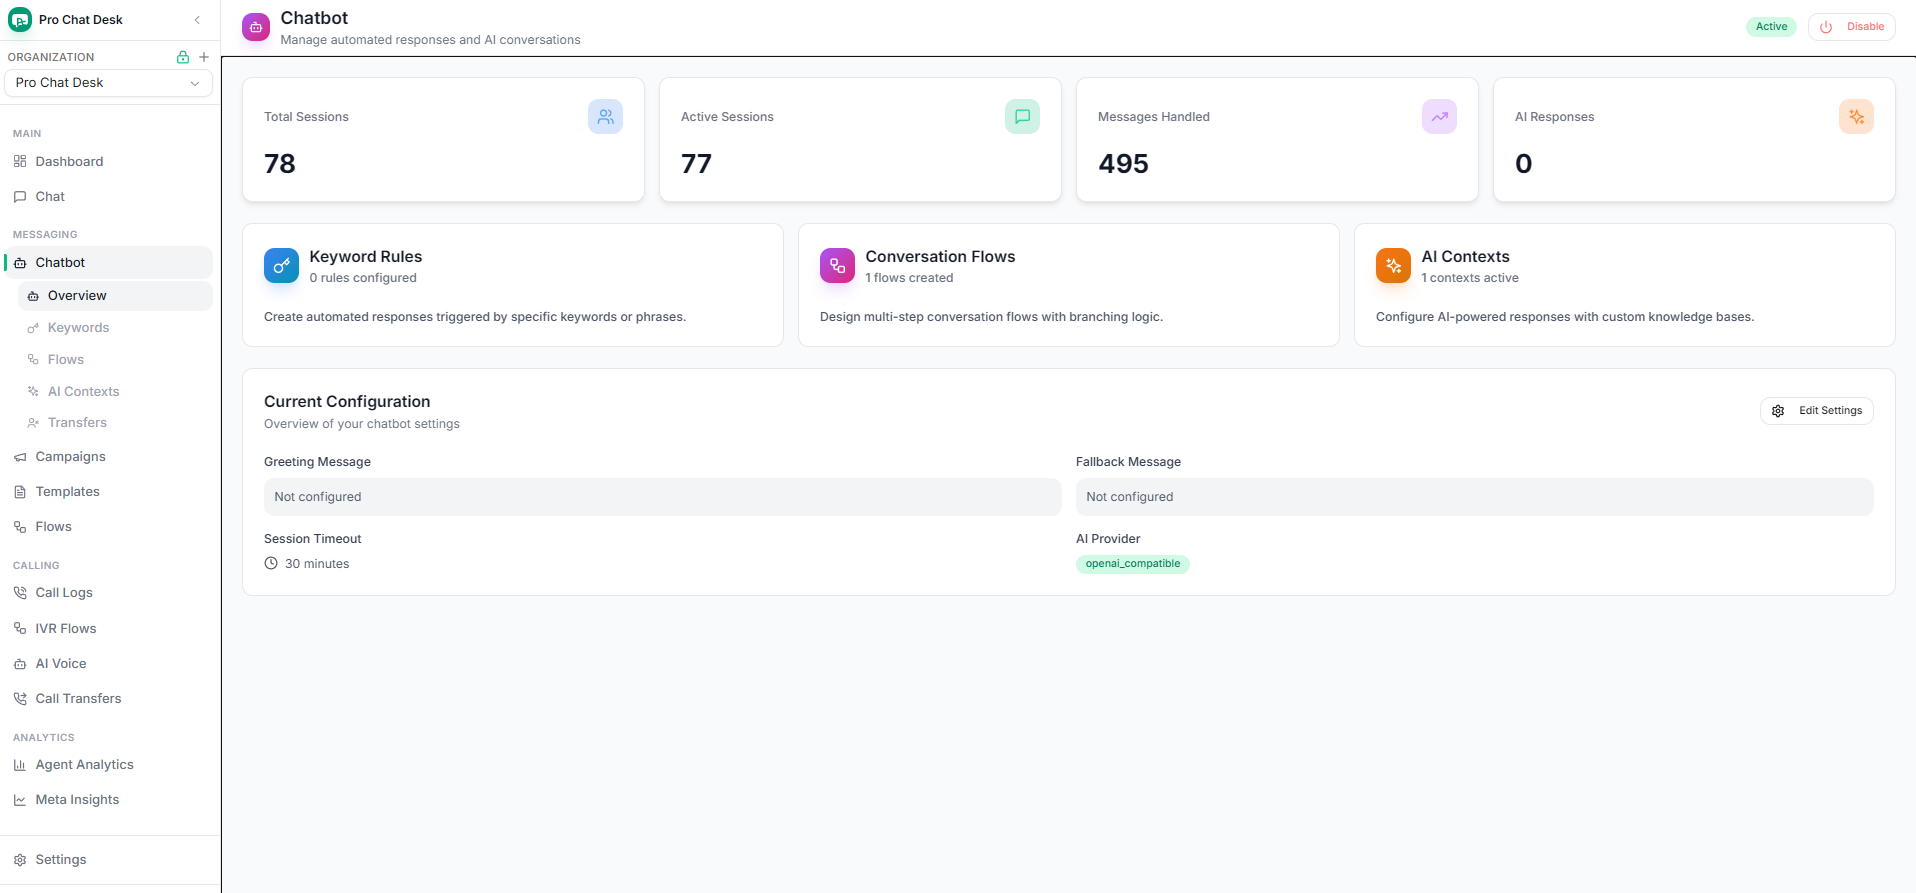Click the Call Transfers phone icon
The image size is (1916, 893).
click(x=20, y=699)
